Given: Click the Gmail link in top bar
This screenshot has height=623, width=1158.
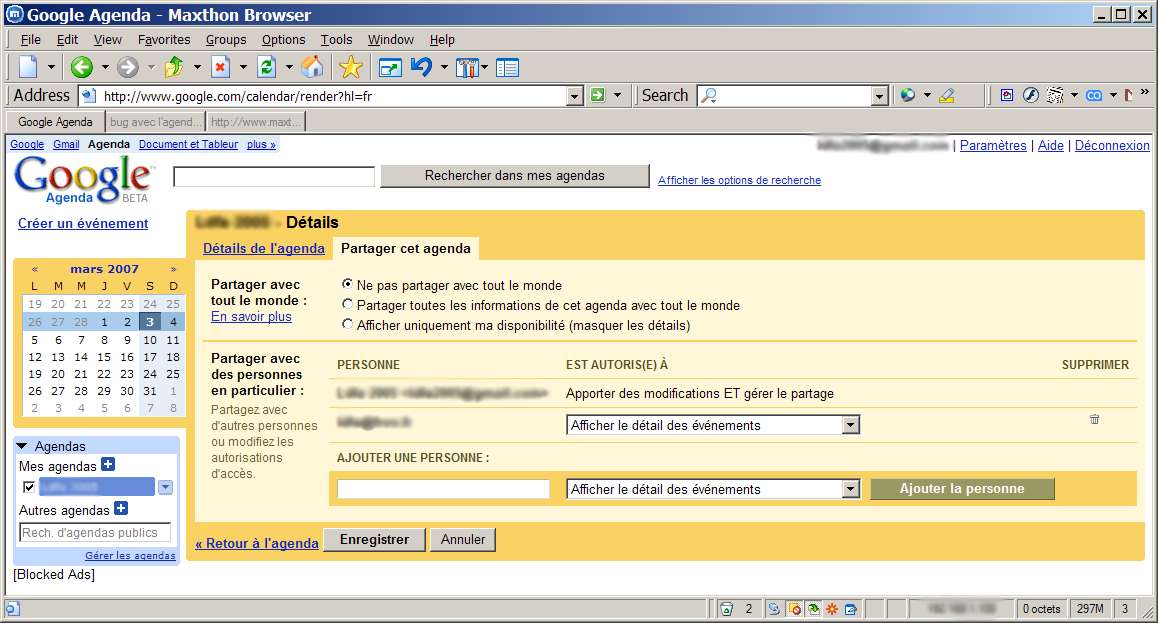Looking at the screenshot, I should pyautogui.click(x=66, y=145).
